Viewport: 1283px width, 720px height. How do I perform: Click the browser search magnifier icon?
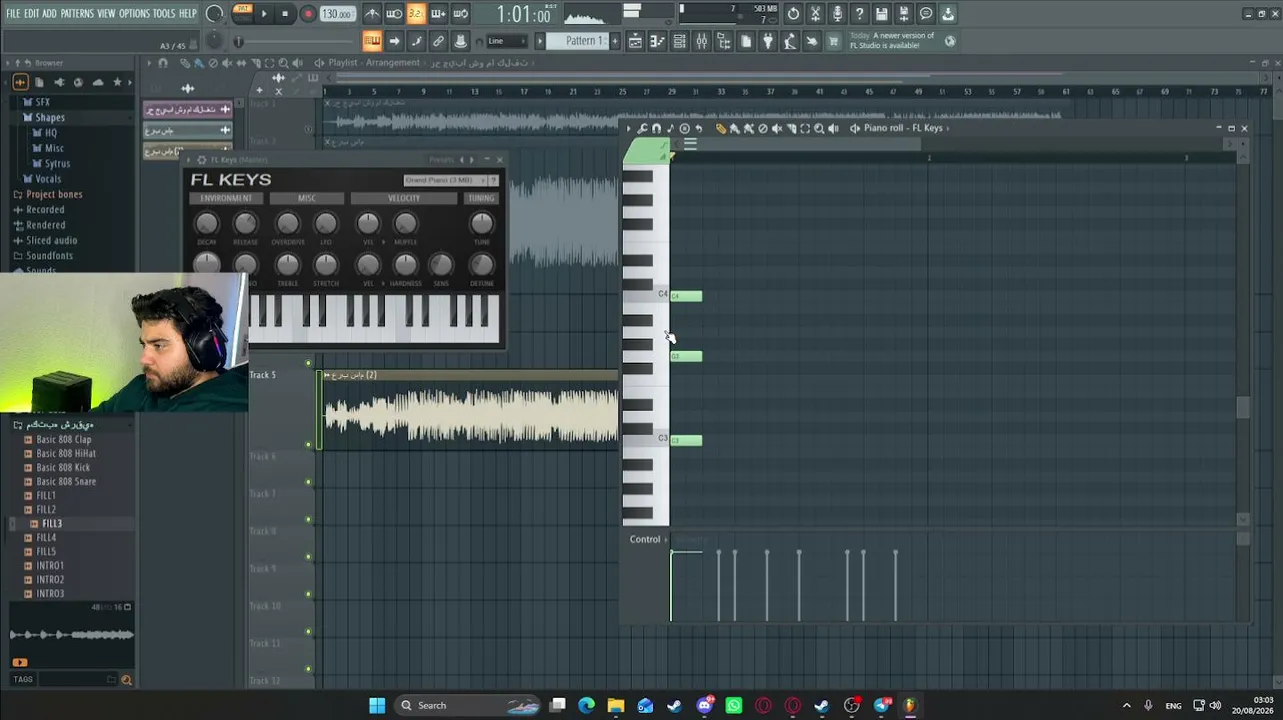pos(126,680)
